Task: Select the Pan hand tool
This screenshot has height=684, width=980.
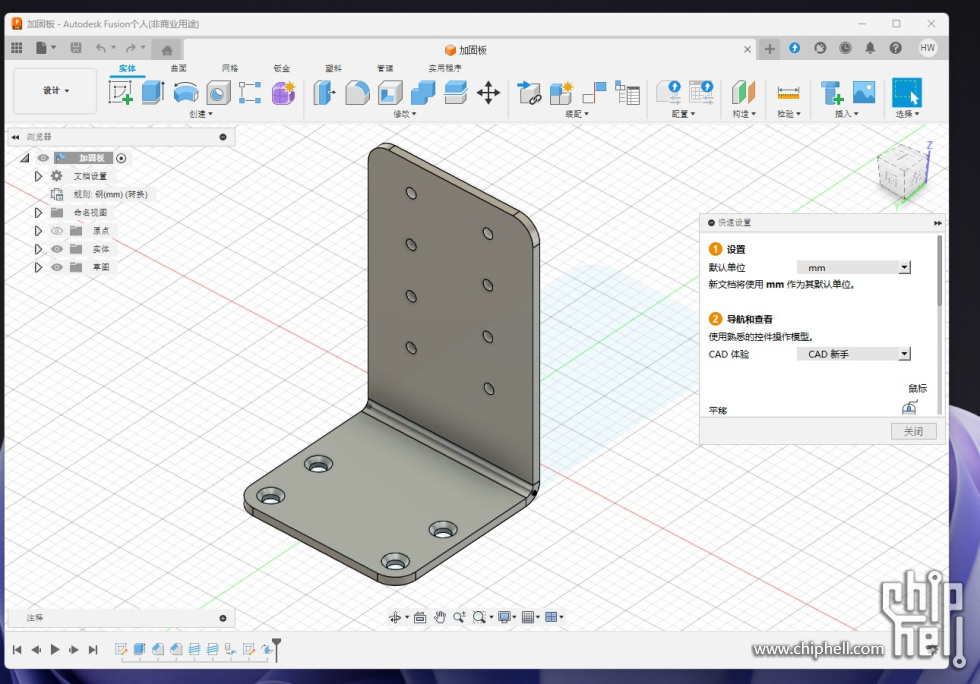Action: (x=440, y=617)
